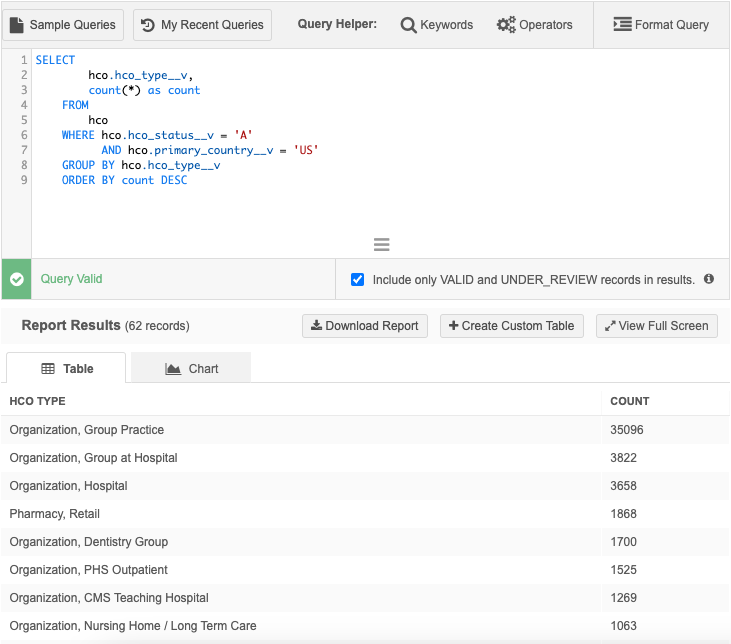Uncheck Include only VALID and UNDER_REVIEW records
731x644 pixels.
(358, 280)
